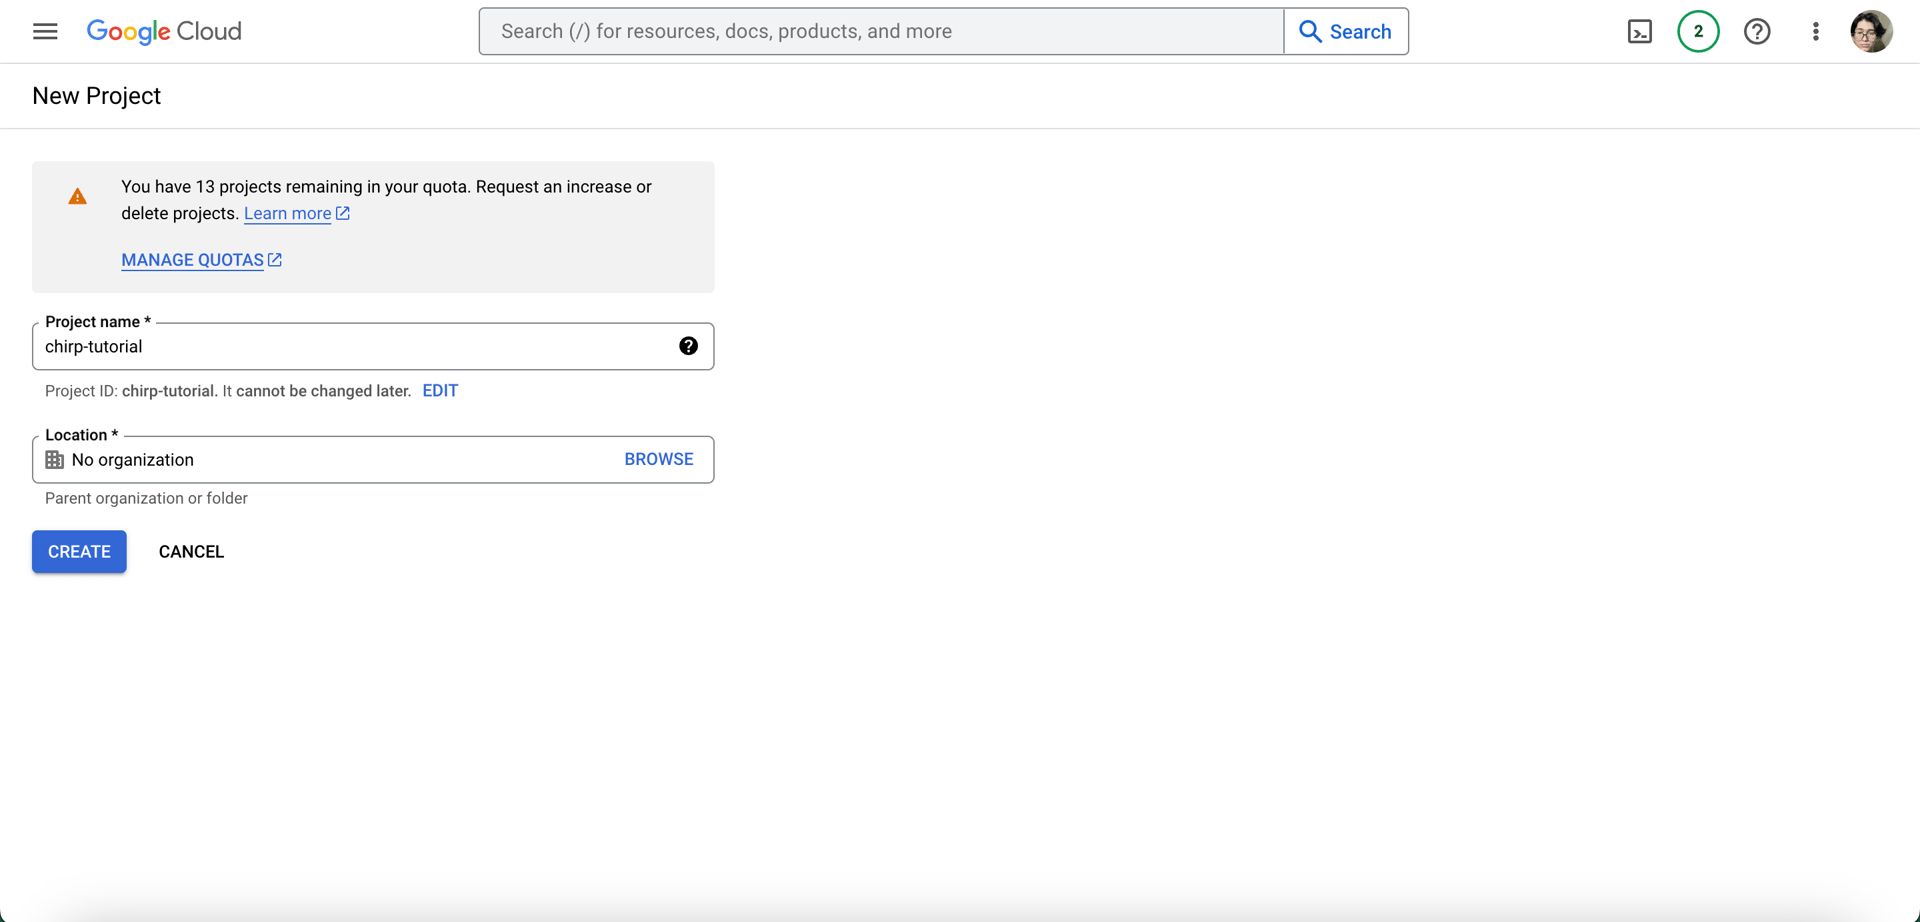Screen dimensions: 1920x922
Task: Open the MANAGE QUOTAS link
Action: pyautogui.click(x=193, y=260)
